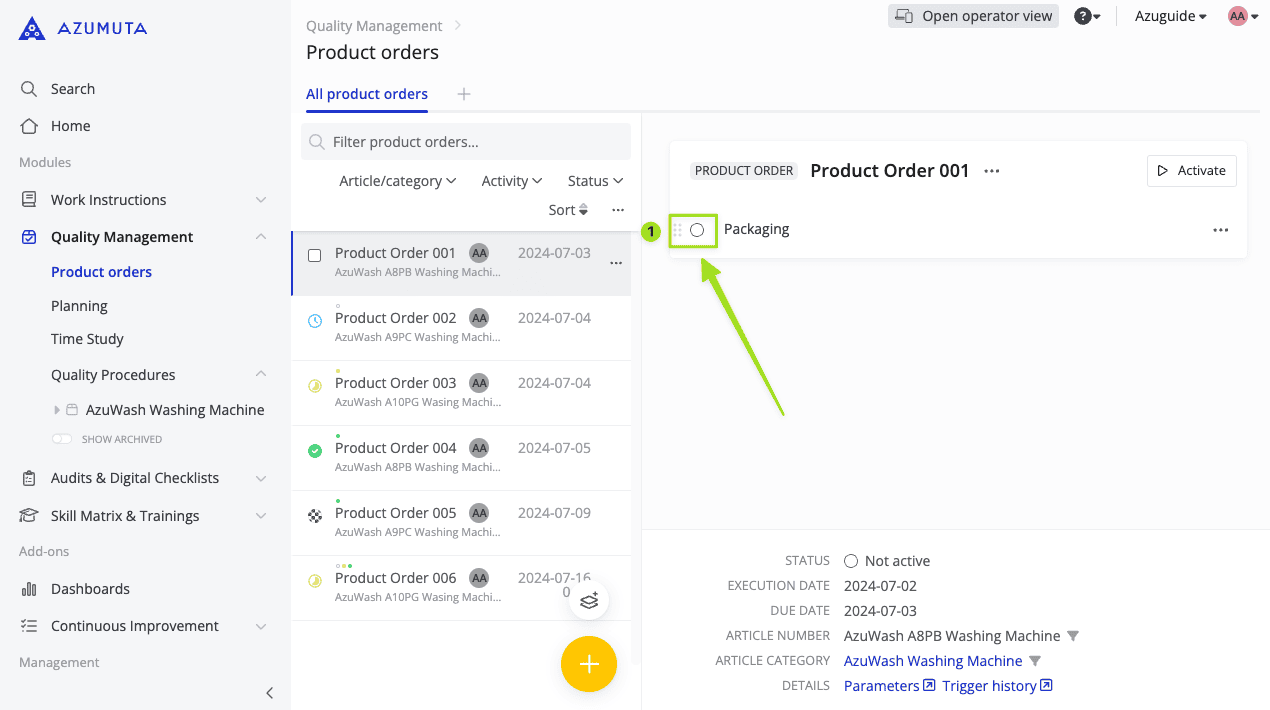Click Sort to reorder product orders

point(567,209)
